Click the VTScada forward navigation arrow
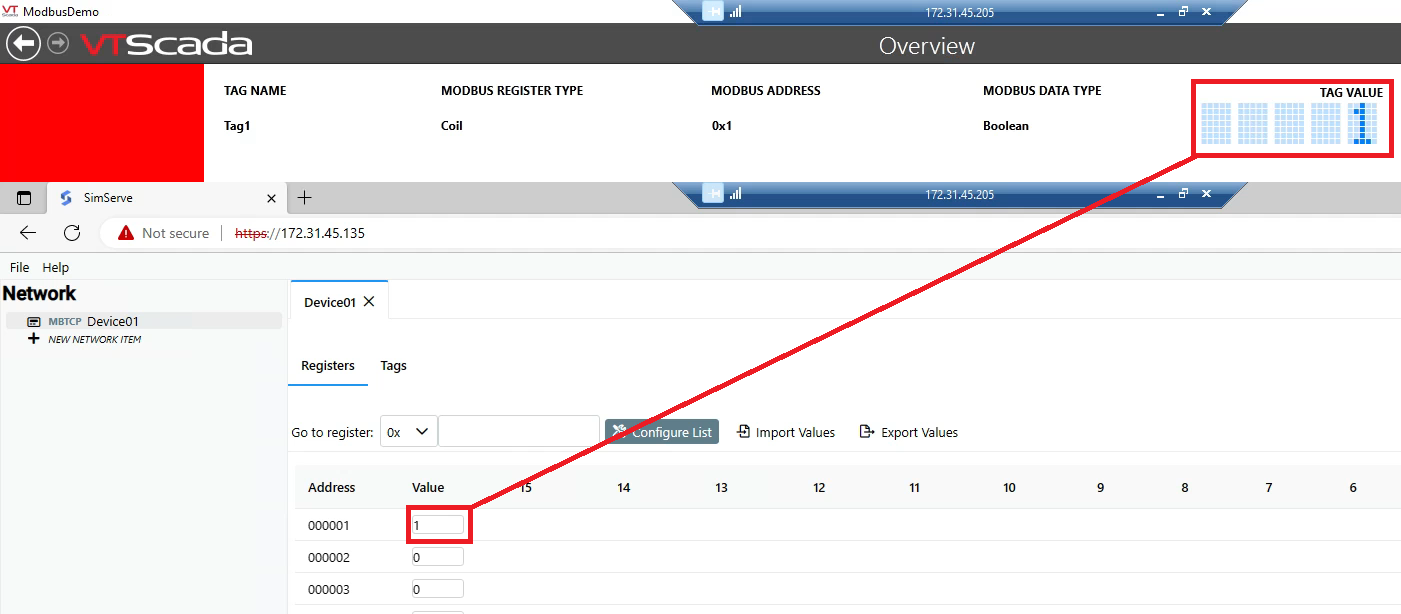The width and height of the screenshot is (1401, 614). tap(57, 44)
